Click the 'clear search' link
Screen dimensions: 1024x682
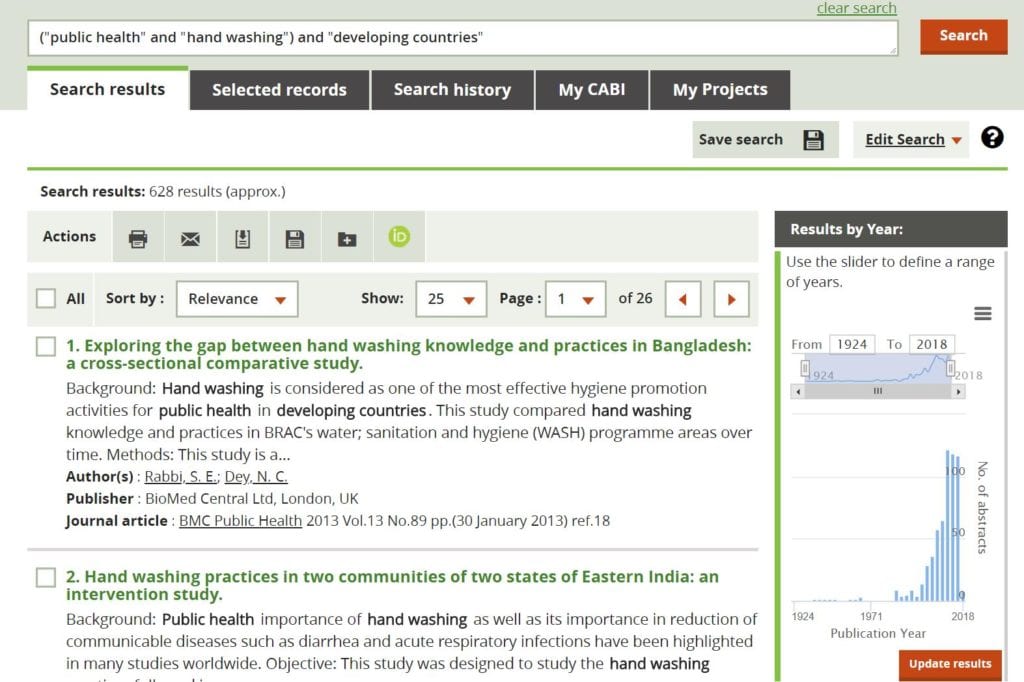pyautogui.click(x=856, y=9)
